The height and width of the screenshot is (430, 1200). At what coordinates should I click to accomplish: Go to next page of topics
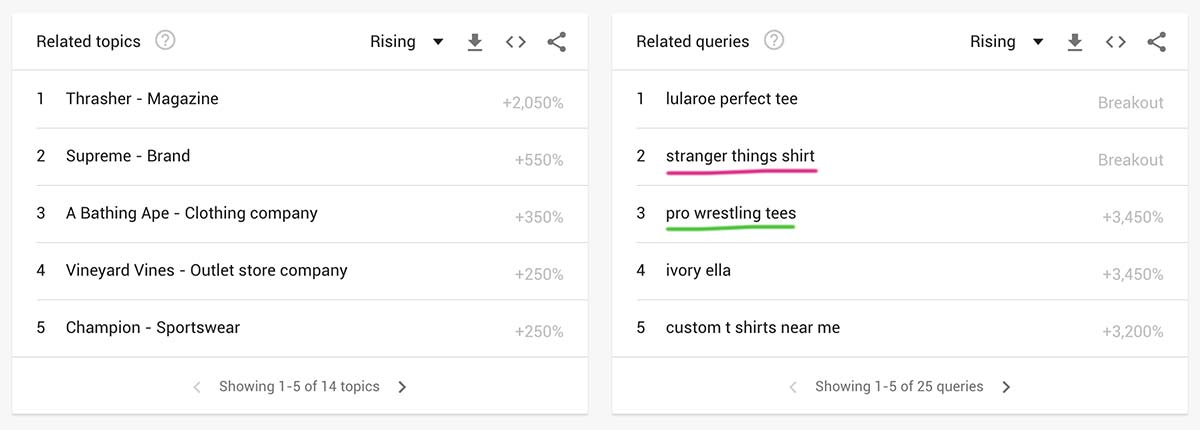[402, 387]
